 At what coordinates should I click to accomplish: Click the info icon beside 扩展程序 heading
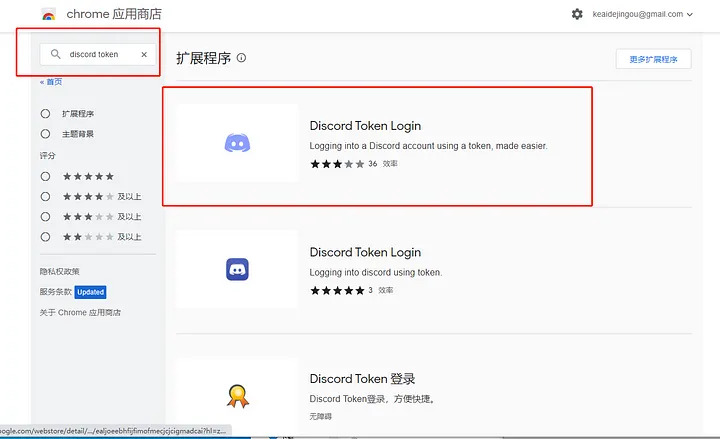click(241, 58)
